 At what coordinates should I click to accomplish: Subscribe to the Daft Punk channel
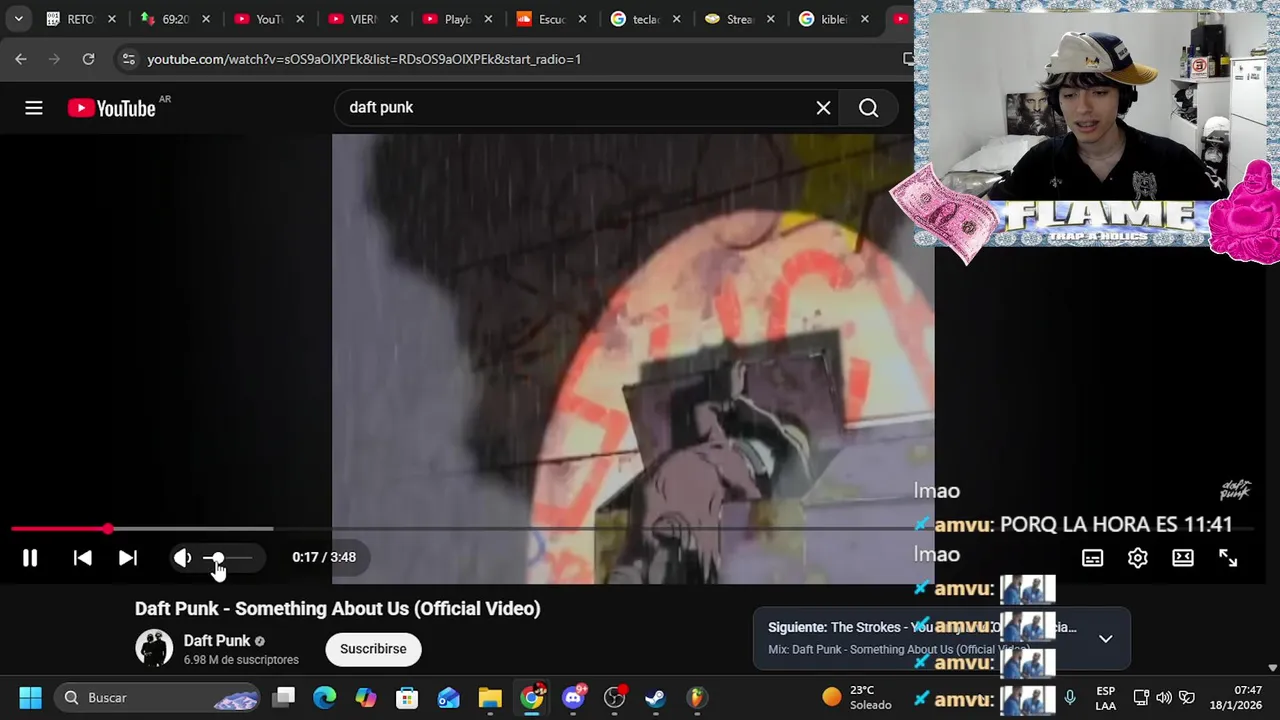[373, 649]
